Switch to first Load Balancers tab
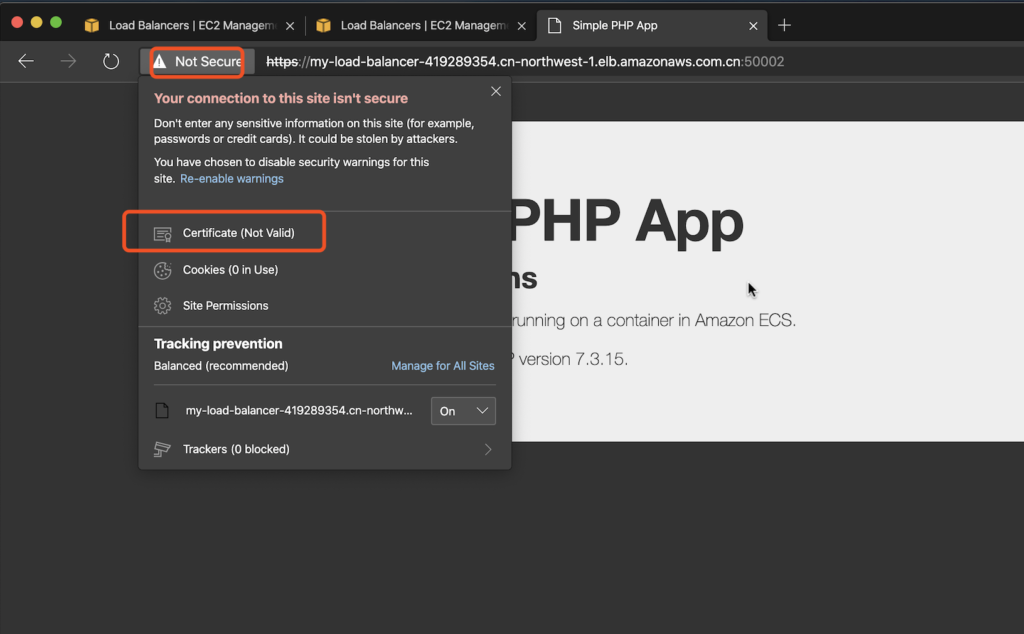Screen dimensions: 1024x634 [x=190, y=25]
